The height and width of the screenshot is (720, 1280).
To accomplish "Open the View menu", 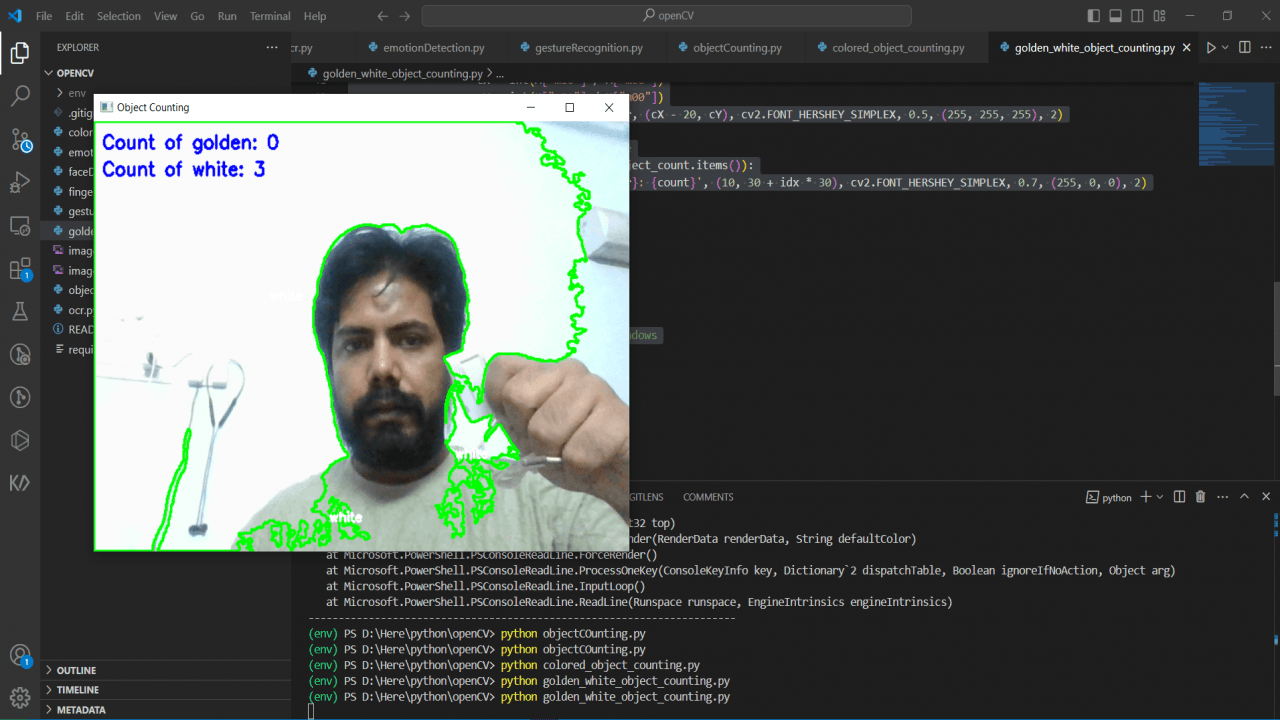I will (166, 16).
